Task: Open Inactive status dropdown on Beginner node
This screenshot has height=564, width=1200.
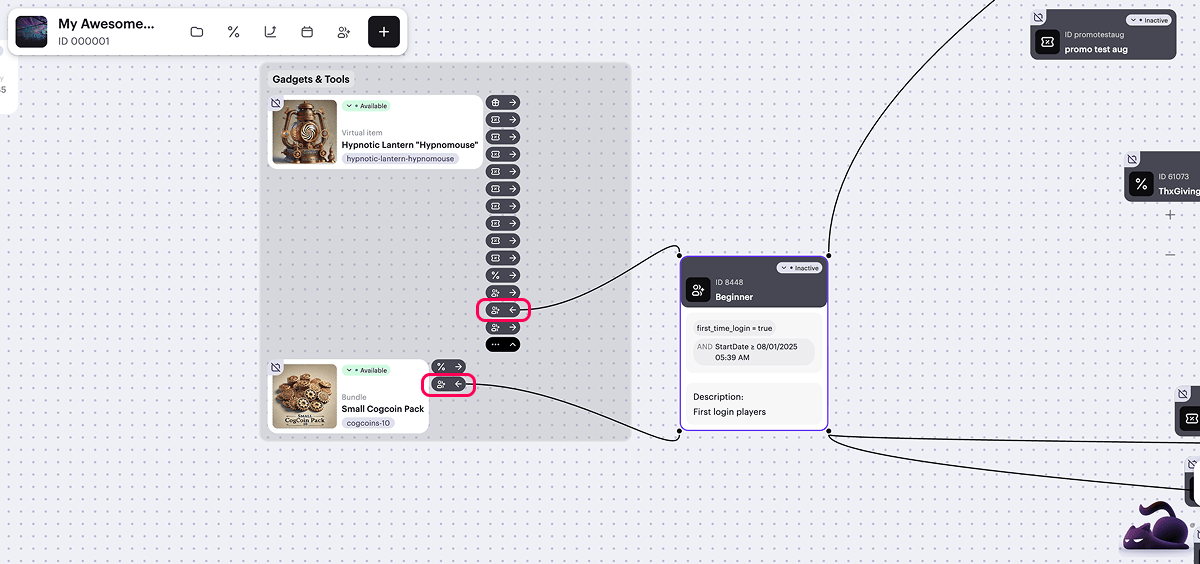Action: click(x=800, y=268)
